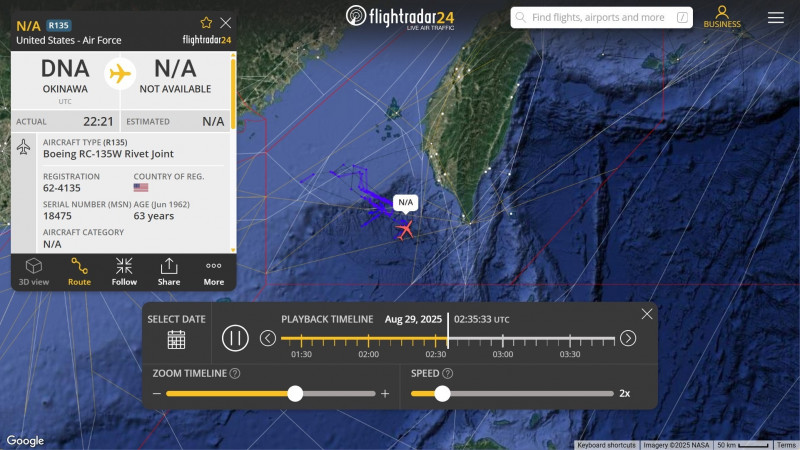The height and width of the screenshot is (450, 800).
Task: Click the N/A aircraft label on map
Action: 406,203
